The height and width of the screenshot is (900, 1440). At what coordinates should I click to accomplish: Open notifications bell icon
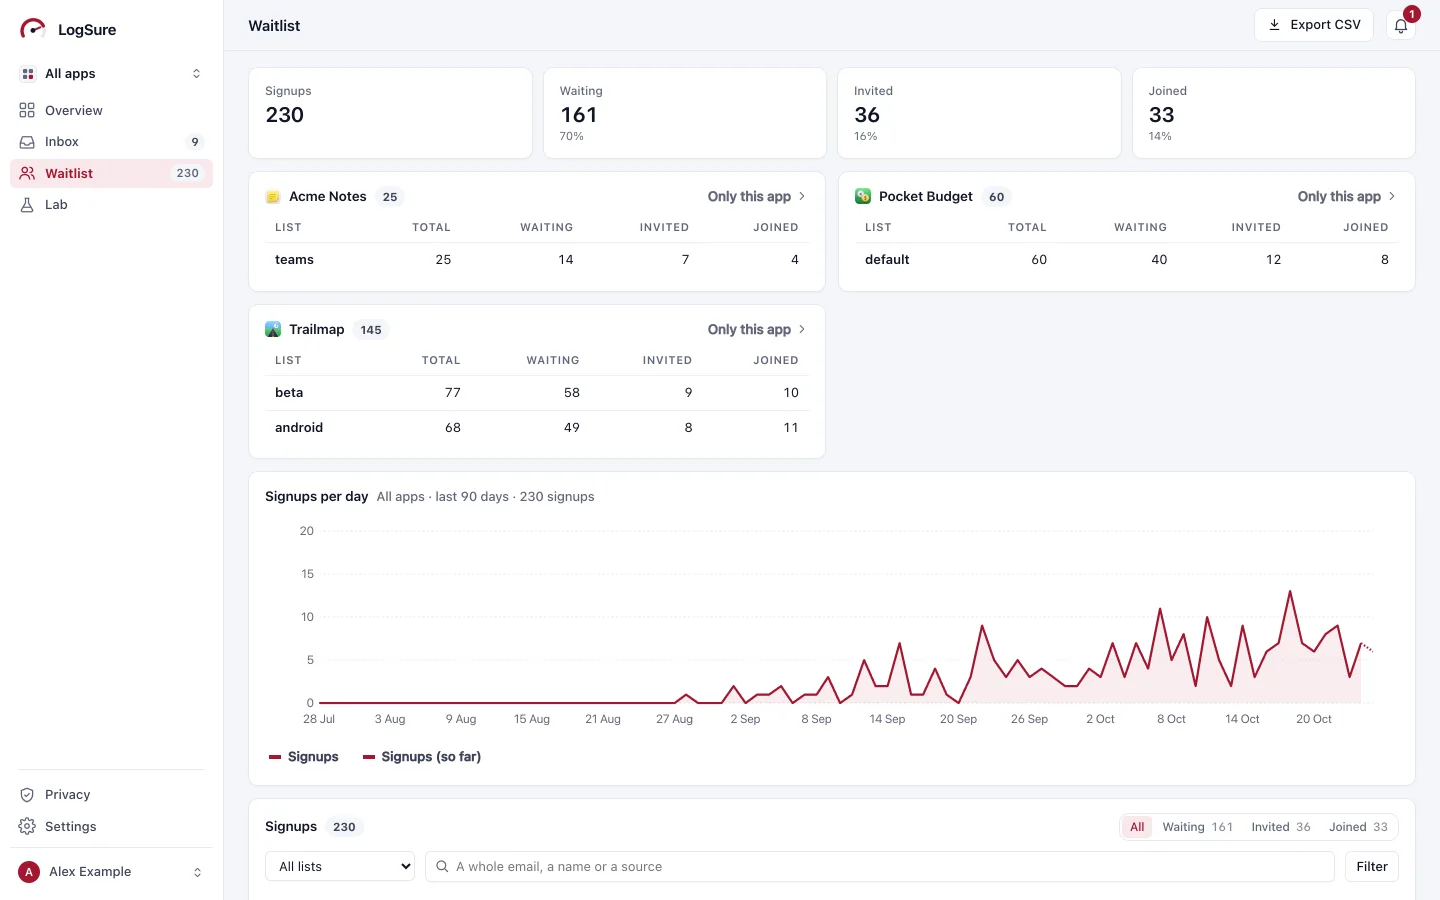coord(1401,26)
